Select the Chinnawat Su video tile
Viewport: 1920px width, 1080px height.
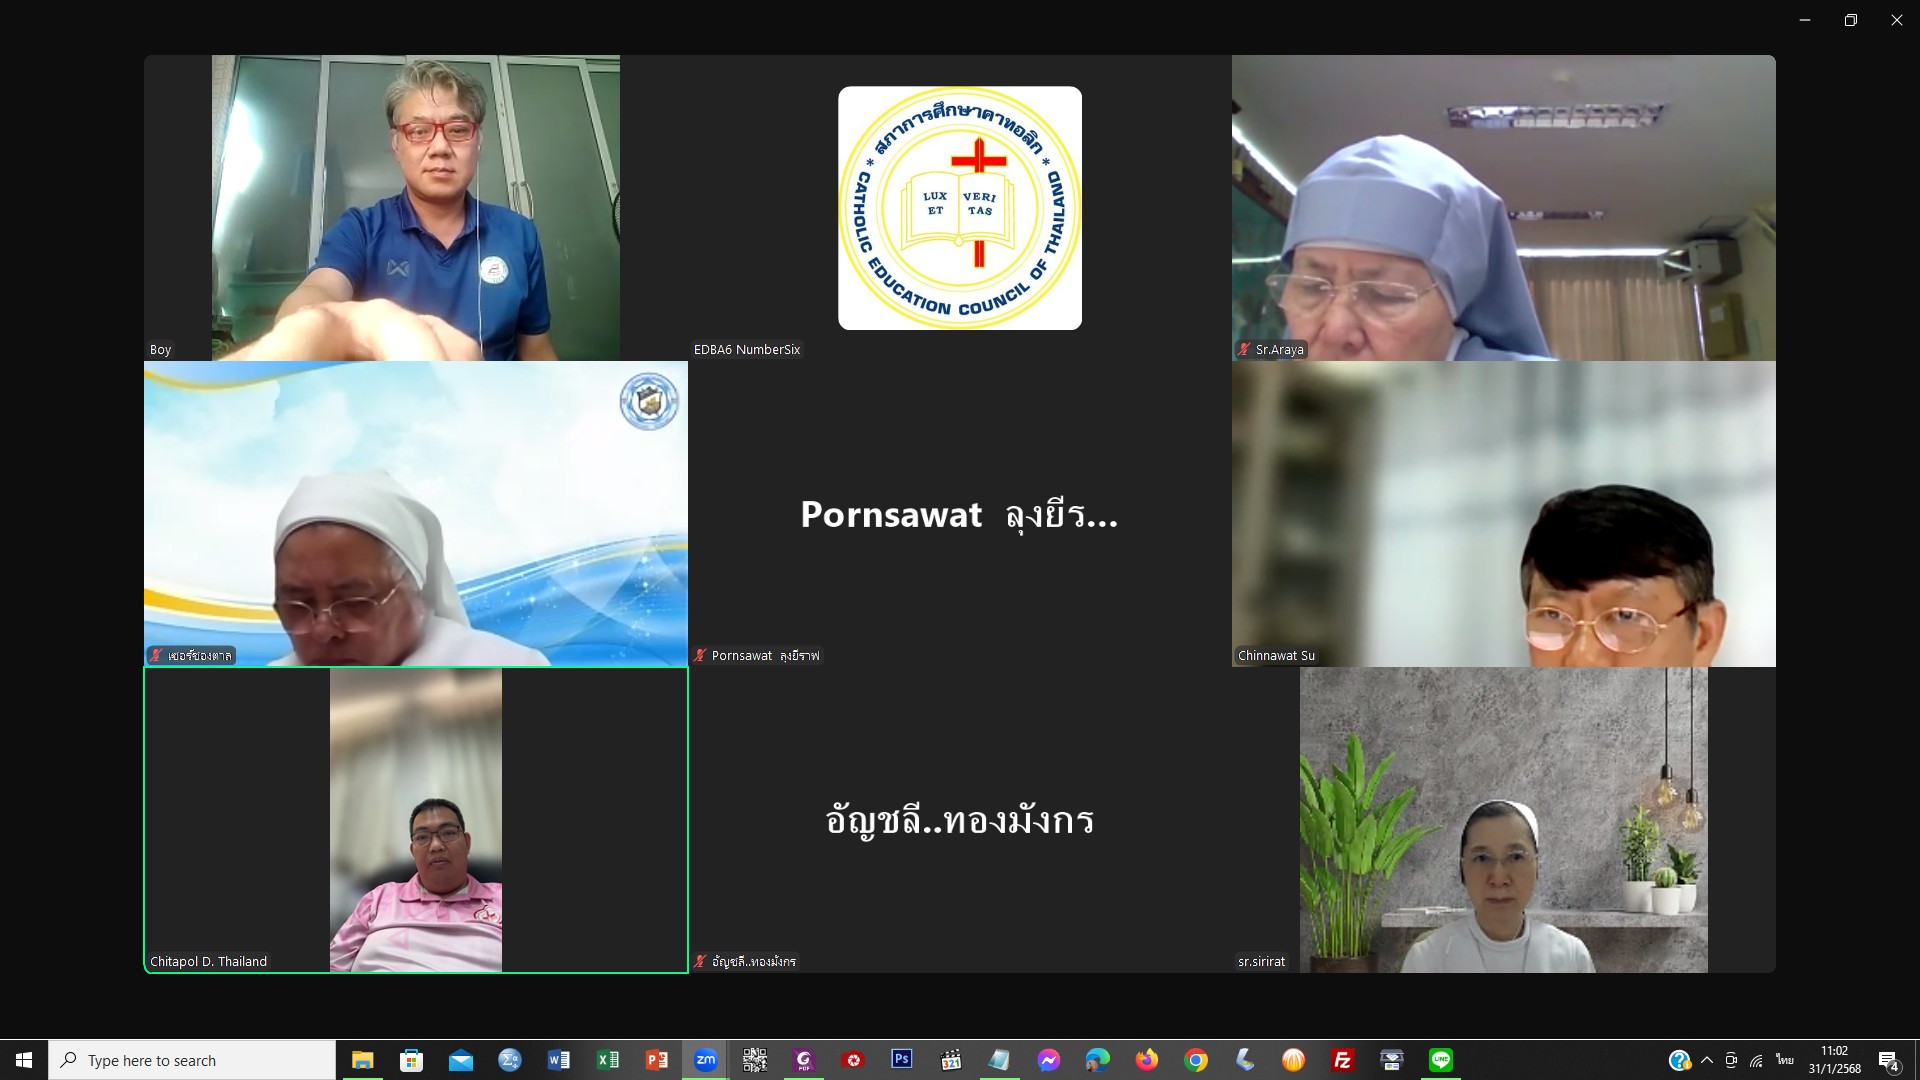coord(1504,514)
